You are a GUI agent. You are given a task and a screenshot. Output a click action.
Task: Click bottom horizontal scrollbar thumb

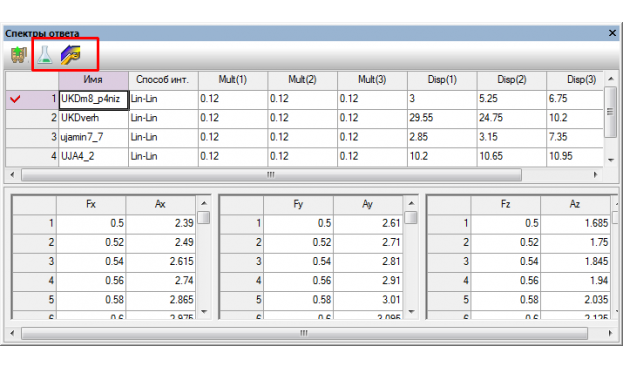pyautogui.click(x=304, y=333)
